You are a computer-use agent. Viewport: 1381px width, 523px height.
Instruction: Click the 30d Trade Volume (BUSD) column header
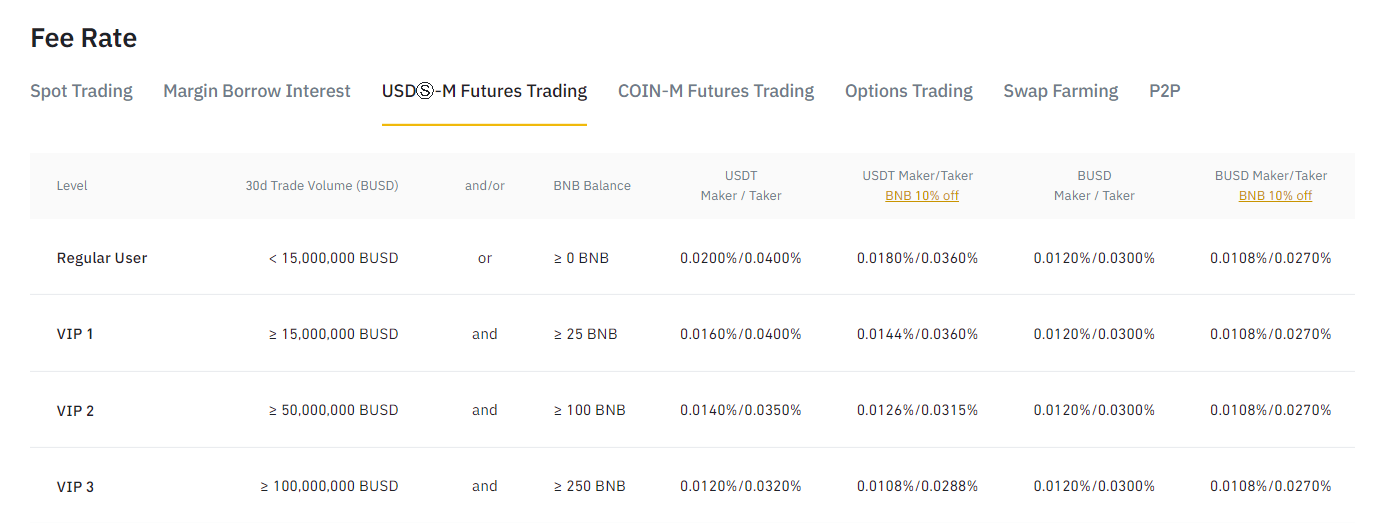click(x=322, y=186)
